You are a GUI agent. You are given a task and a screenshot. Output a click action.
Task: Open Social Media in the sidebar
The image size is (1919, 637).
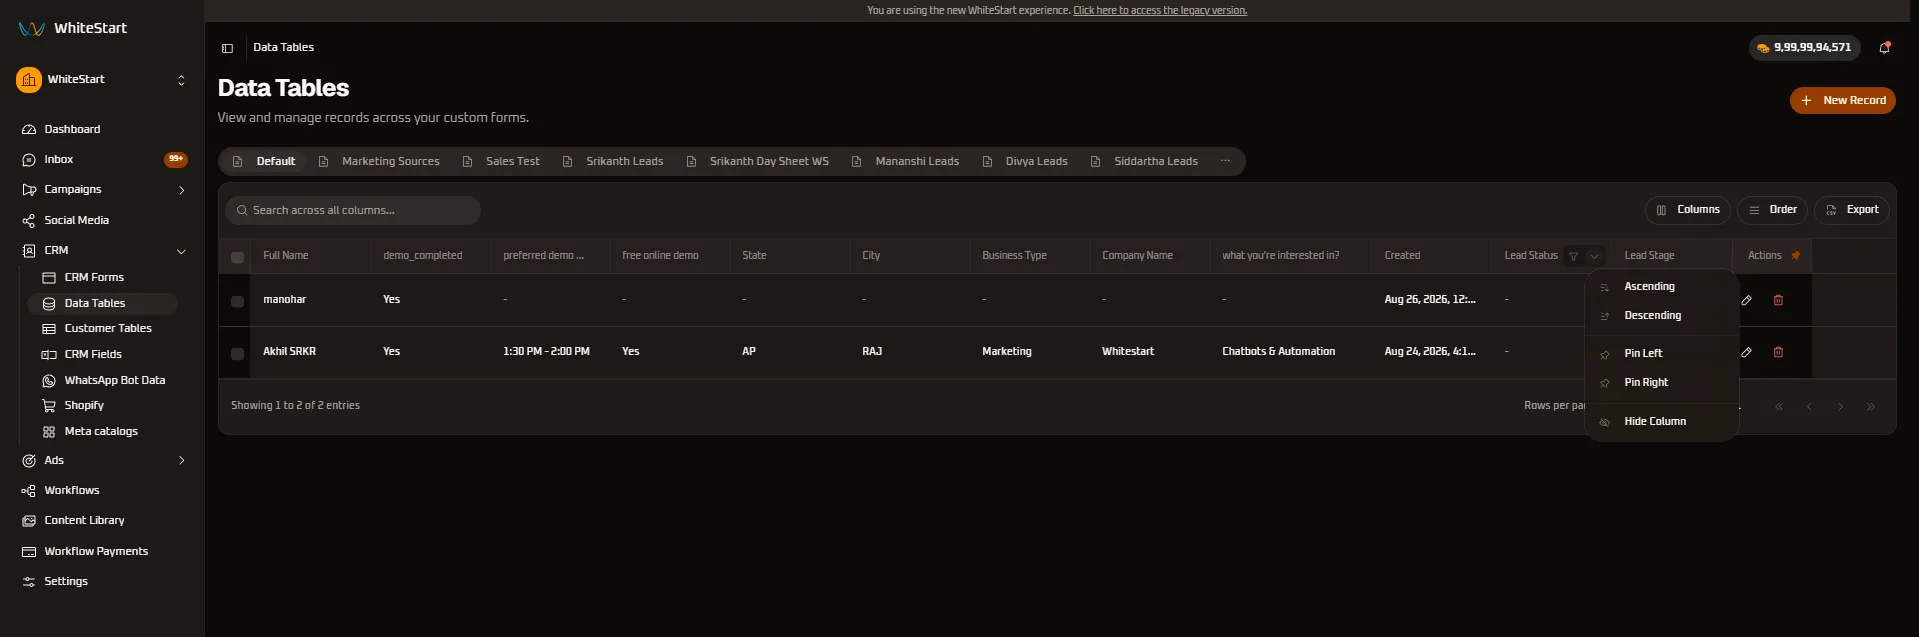pos(76,220)
